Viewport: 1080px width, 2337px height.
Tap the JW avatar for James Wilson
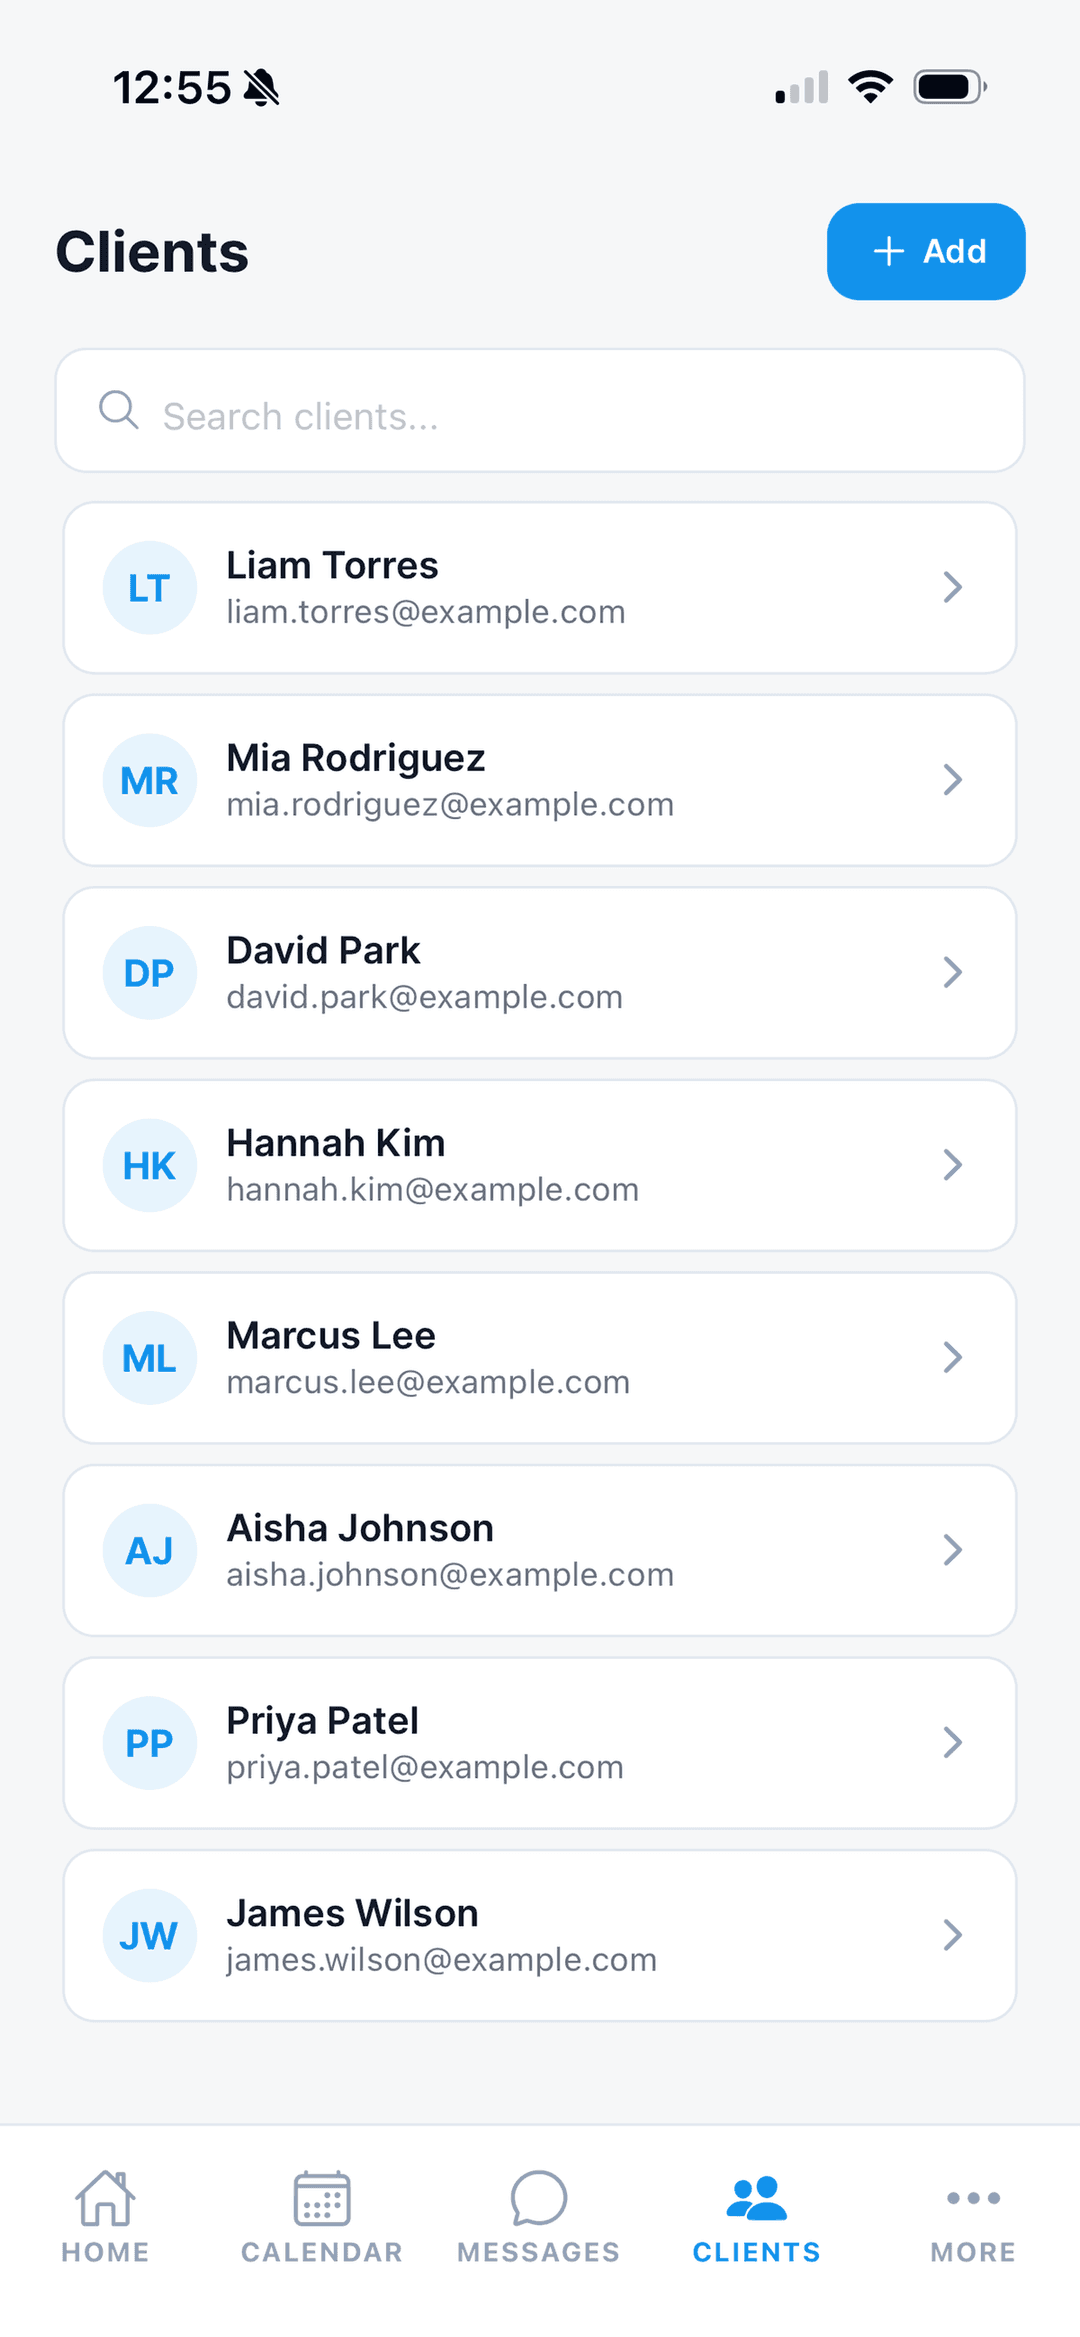coord(150,1936)
